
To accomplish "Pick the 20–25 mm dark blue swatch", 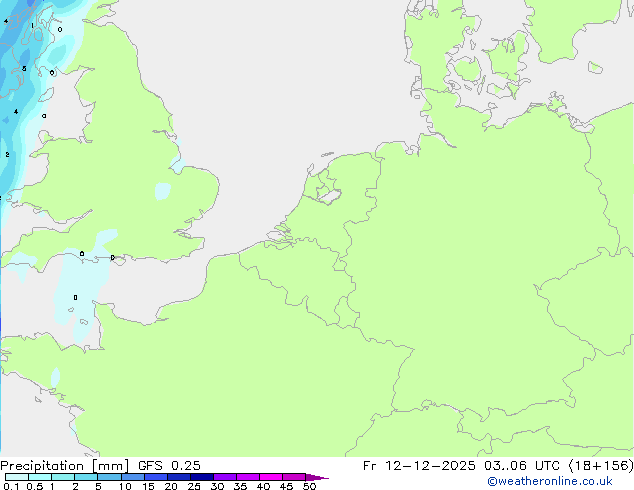I will (178, 477).
